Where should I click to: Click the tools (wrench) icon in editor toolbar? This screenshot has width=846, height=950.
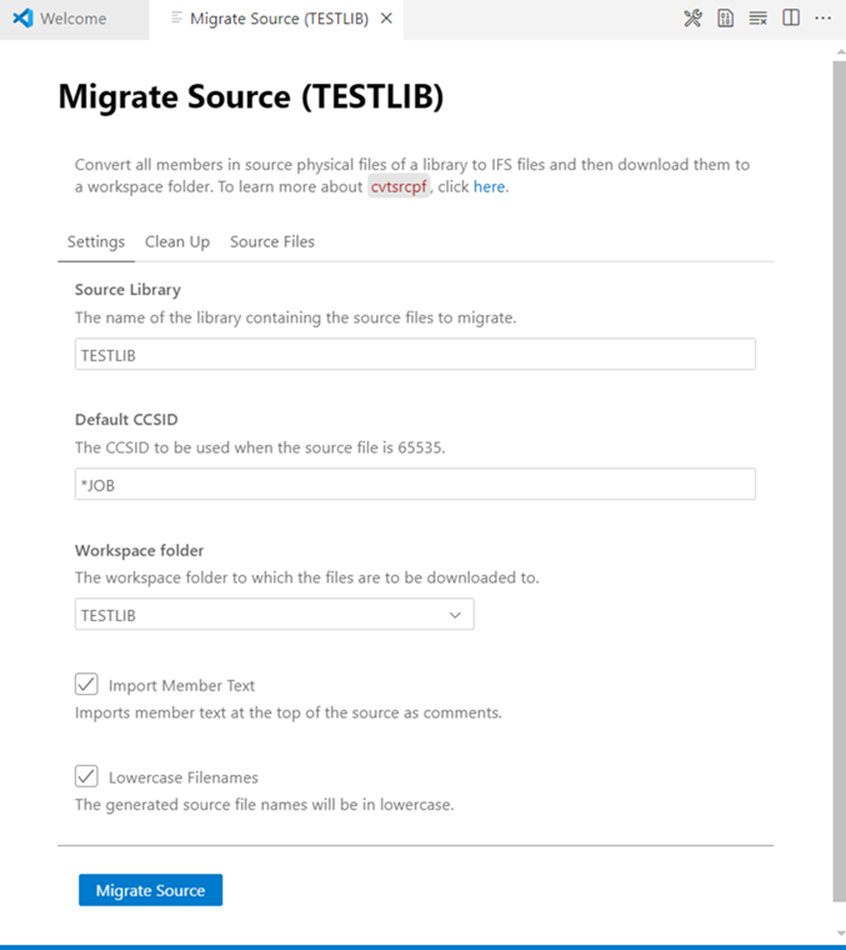[x=692, y=18]
